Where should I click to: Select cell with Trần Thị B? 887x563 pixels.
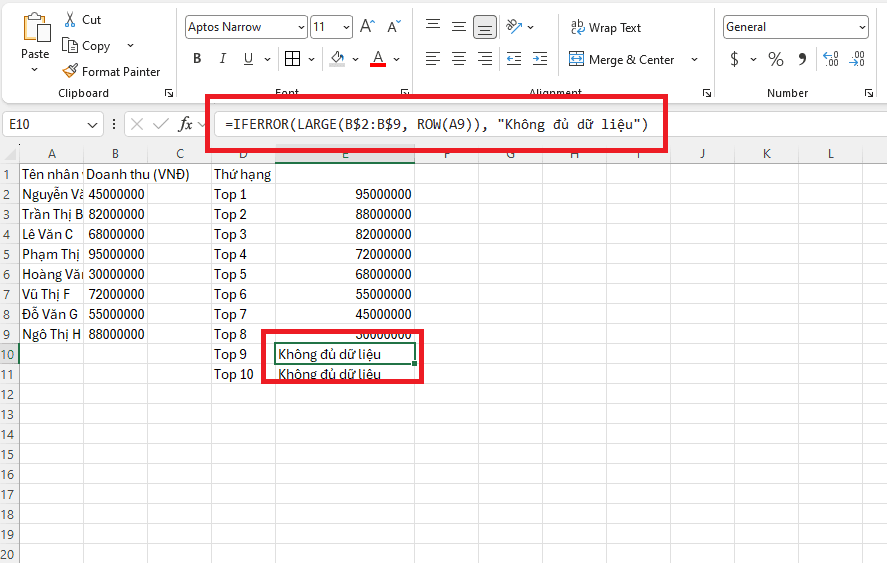(52, 214)
